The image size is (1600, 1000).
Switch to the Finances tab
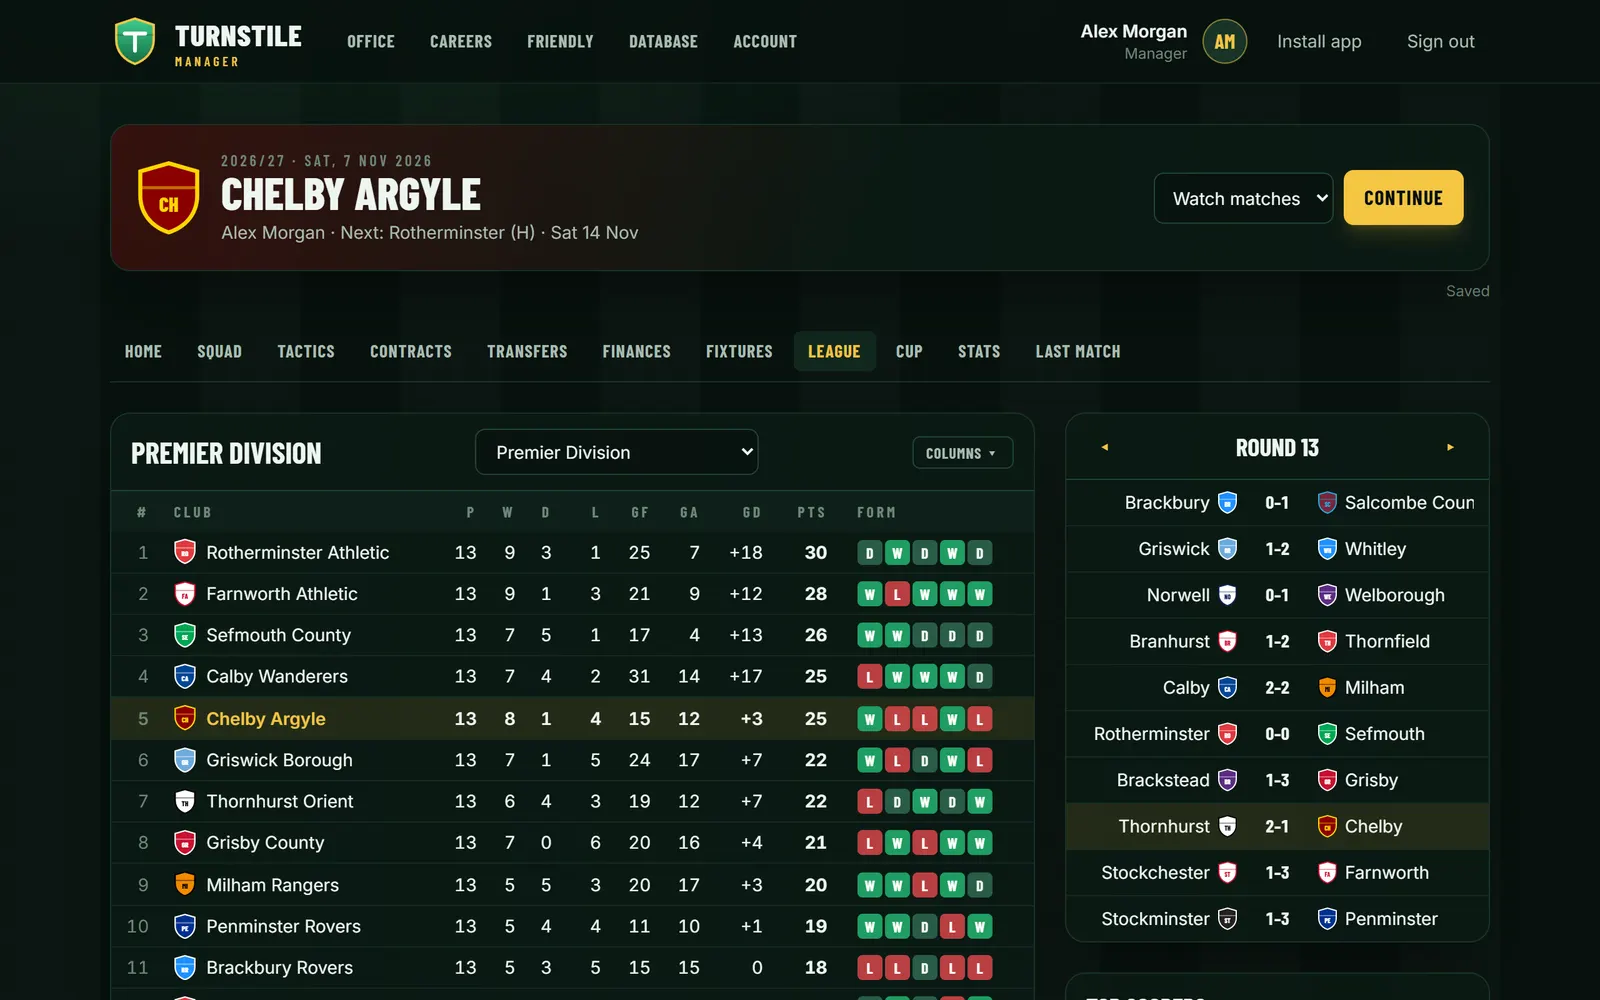[636, 351]
